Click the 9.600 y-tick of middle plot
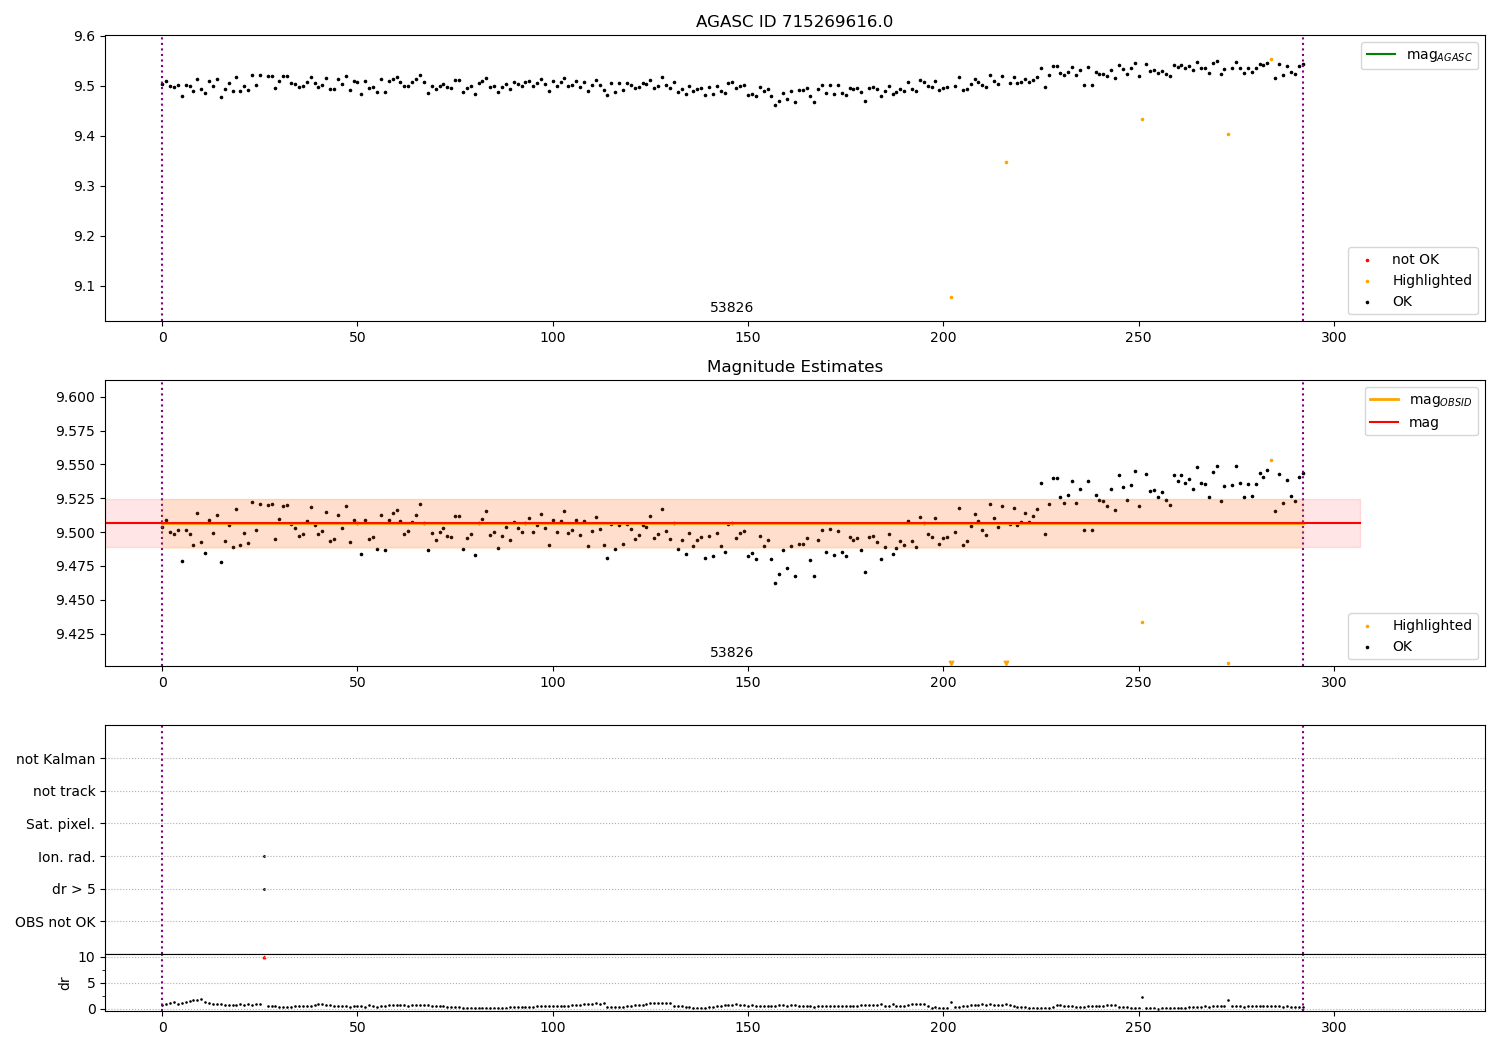The width and height of the screenshot is (1500, 1050). (x=77, y=398)
